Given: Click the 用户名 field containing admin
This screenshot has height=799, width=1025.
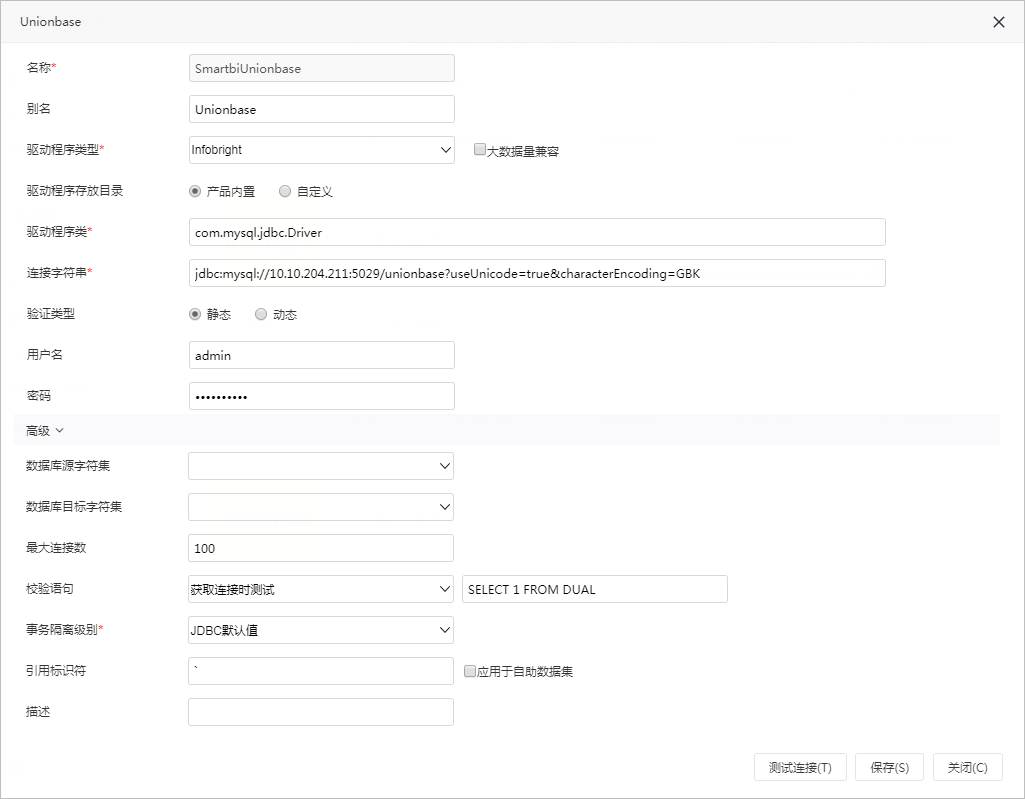Looking at the screenshot, I should pos(322,355).
